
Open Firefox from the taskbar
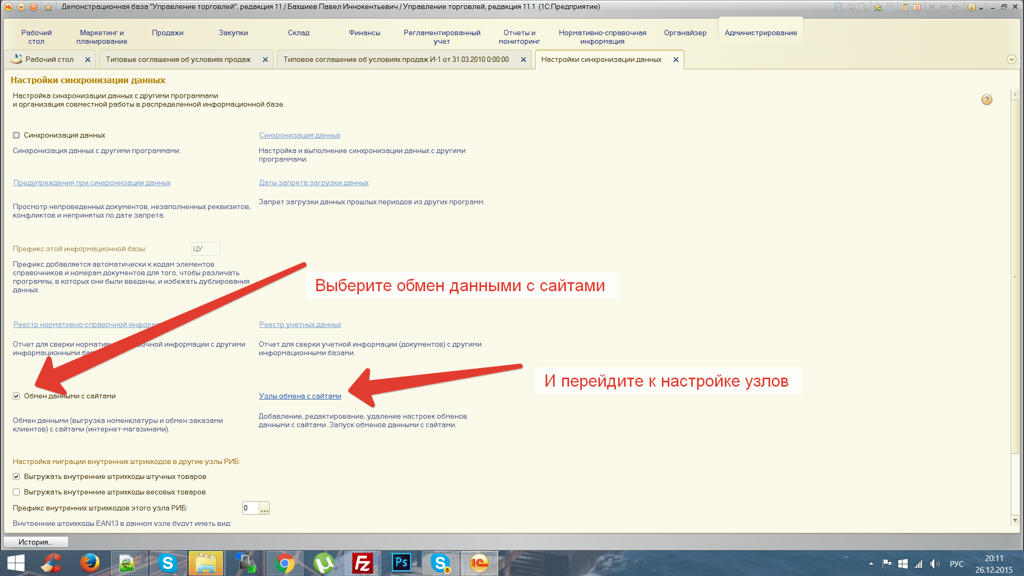pos(89,564)
